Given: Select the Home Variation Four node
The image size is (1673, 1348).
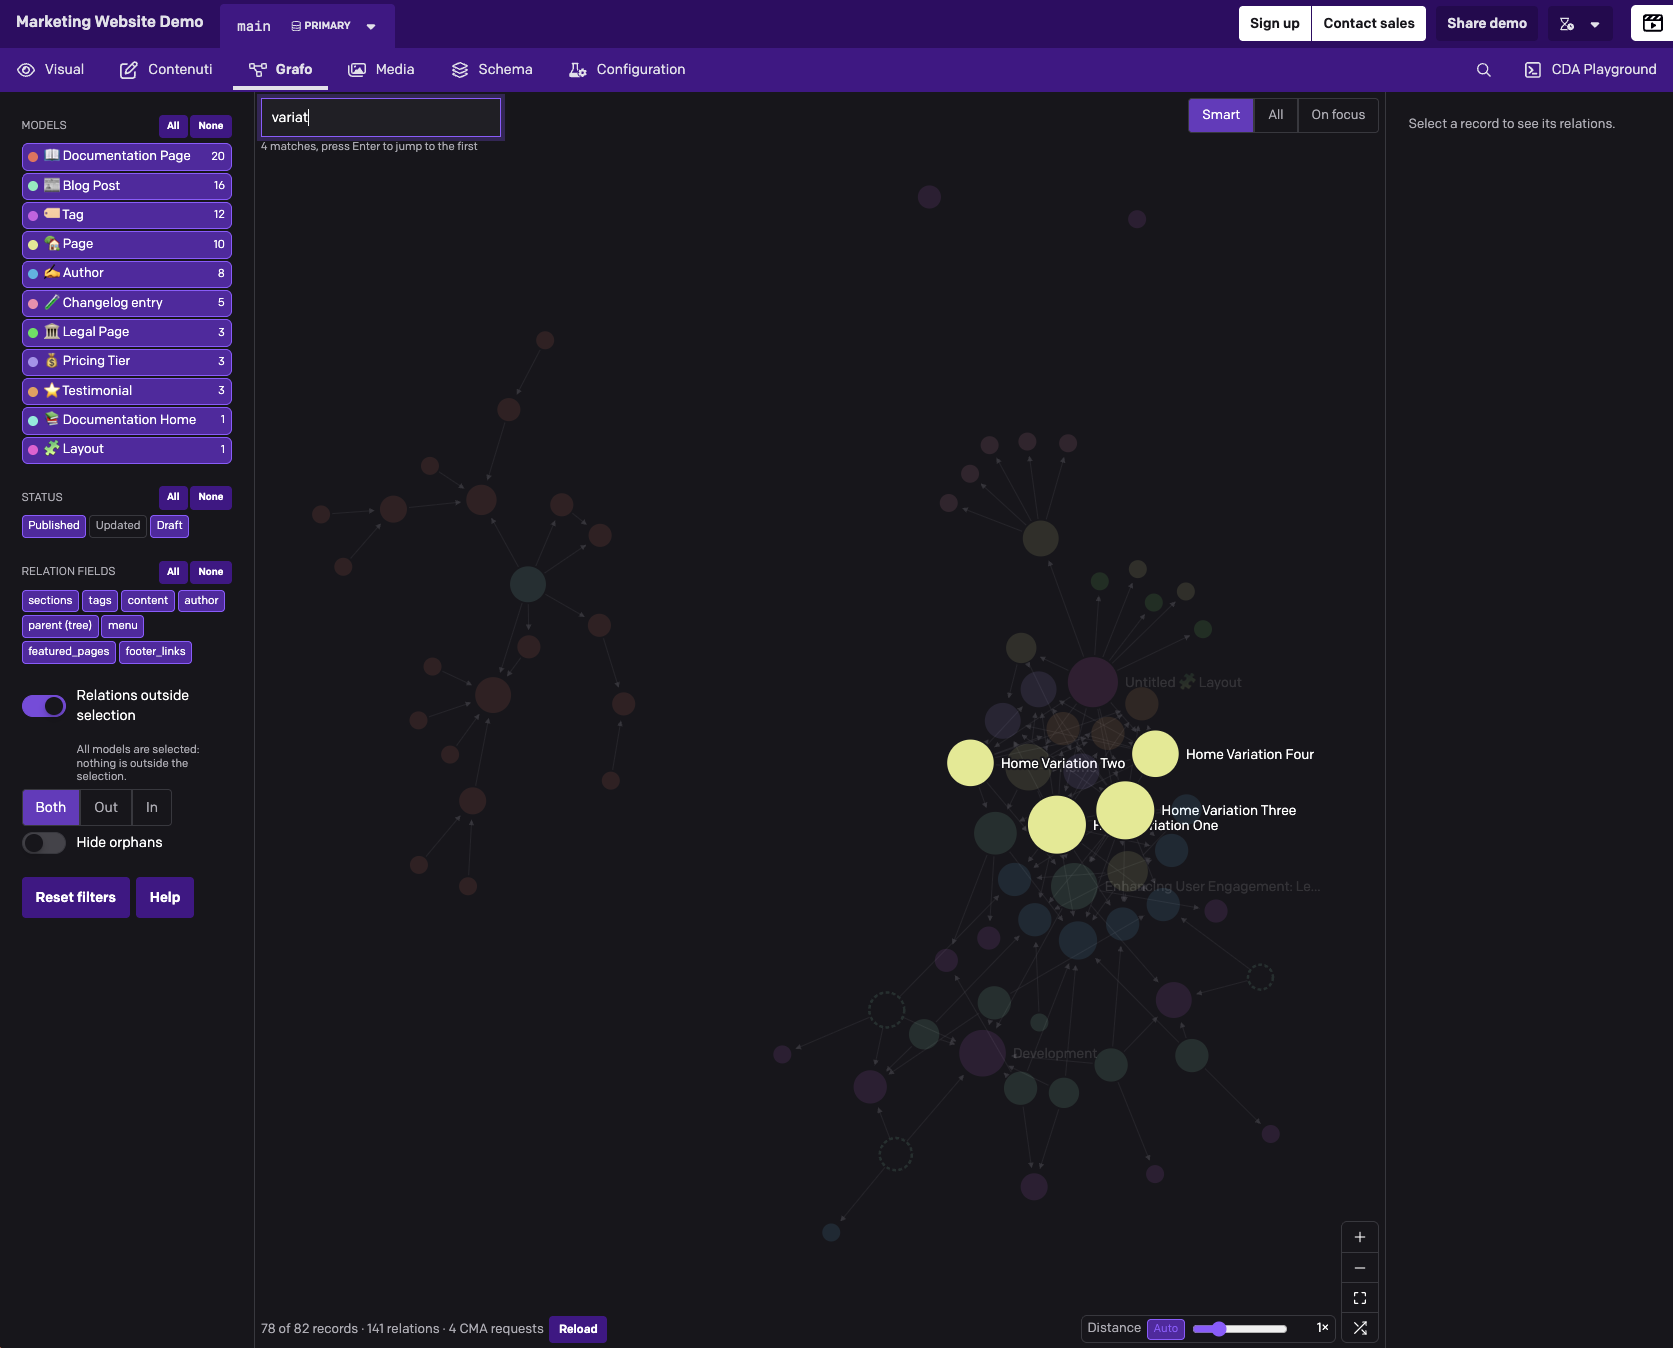Looking at the screenshot, I should [1155, 754].
